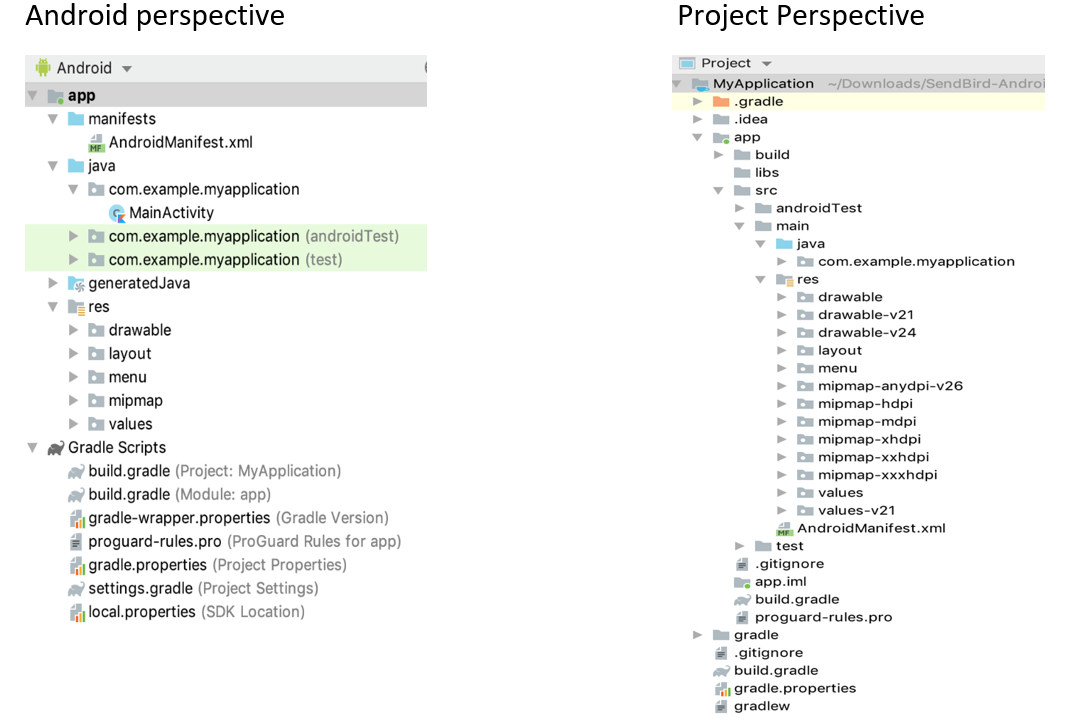Expand com.example.myapplication (androidTest) package

click(x=73, y=237)
